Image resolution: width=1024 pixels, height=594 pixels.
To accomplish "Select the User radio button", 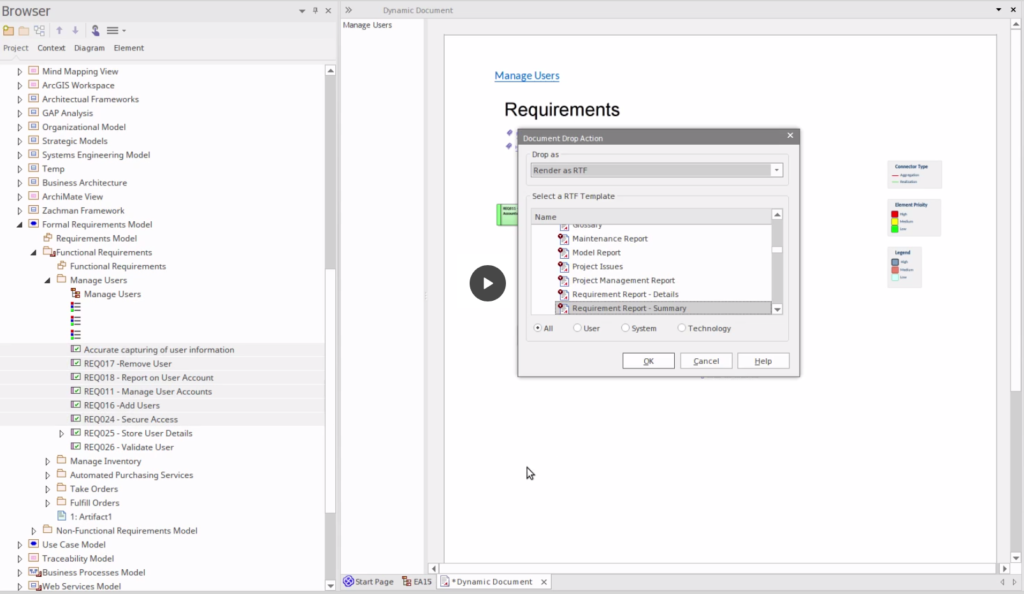I will (578, 328).
